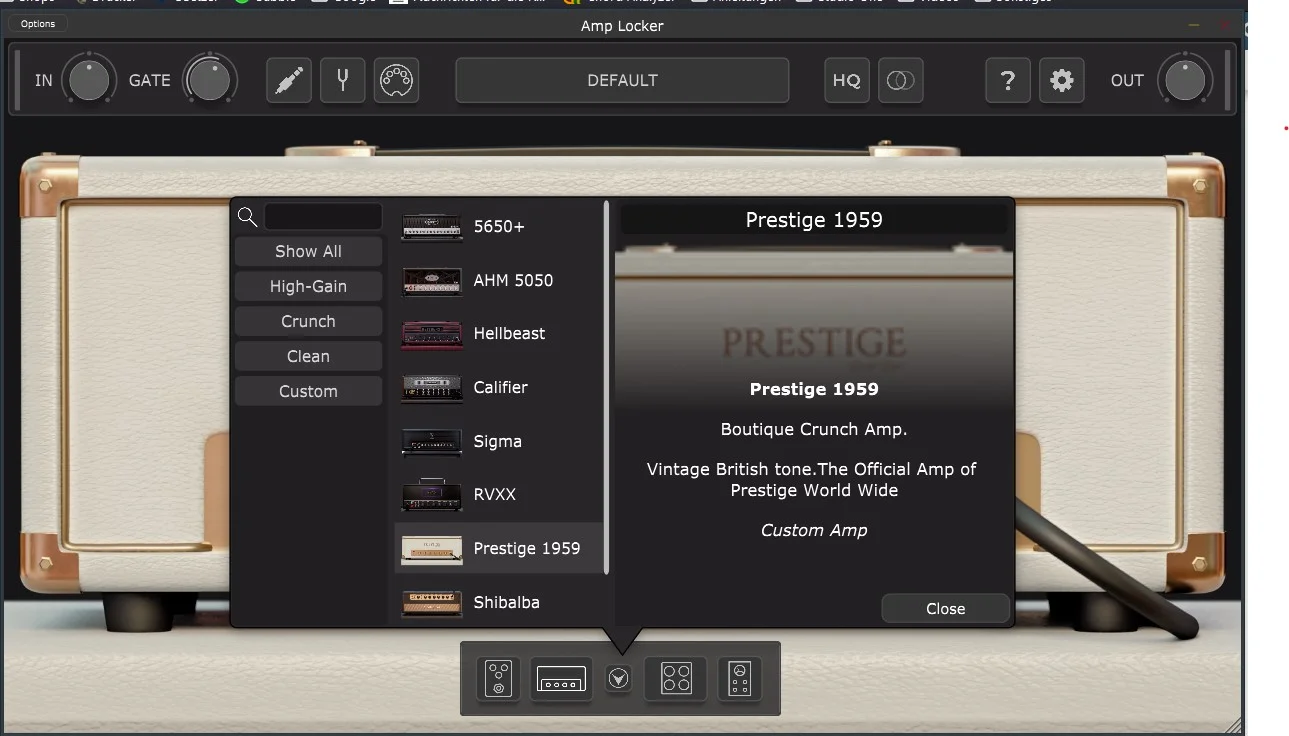Image resolution: width=1289 pixels, height=736 pixels.
Task: Select the Shibalba amp
Action: [x=498, y=602]
